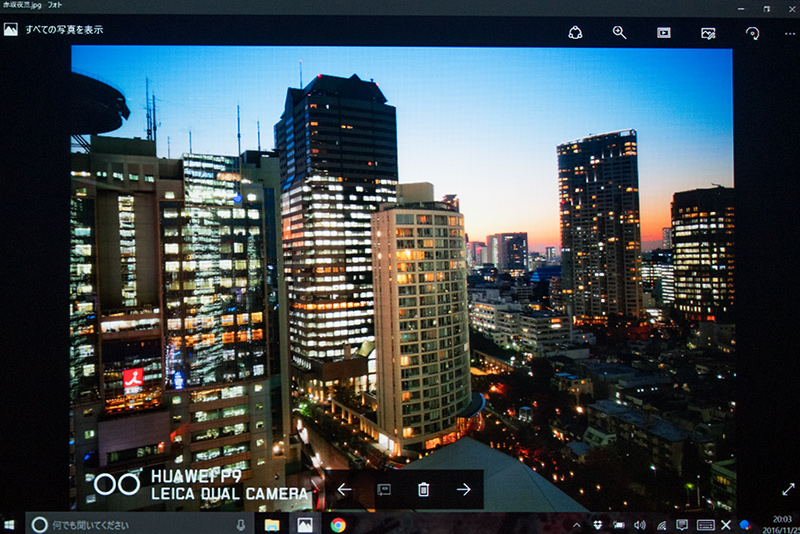
Task: Open Dropbox from system tray
Action: coord(597,525)
